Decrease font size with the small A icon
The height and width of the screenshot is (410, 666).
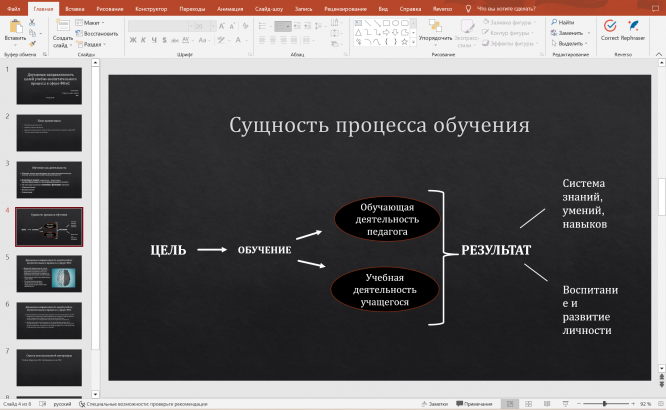point(232,26)
